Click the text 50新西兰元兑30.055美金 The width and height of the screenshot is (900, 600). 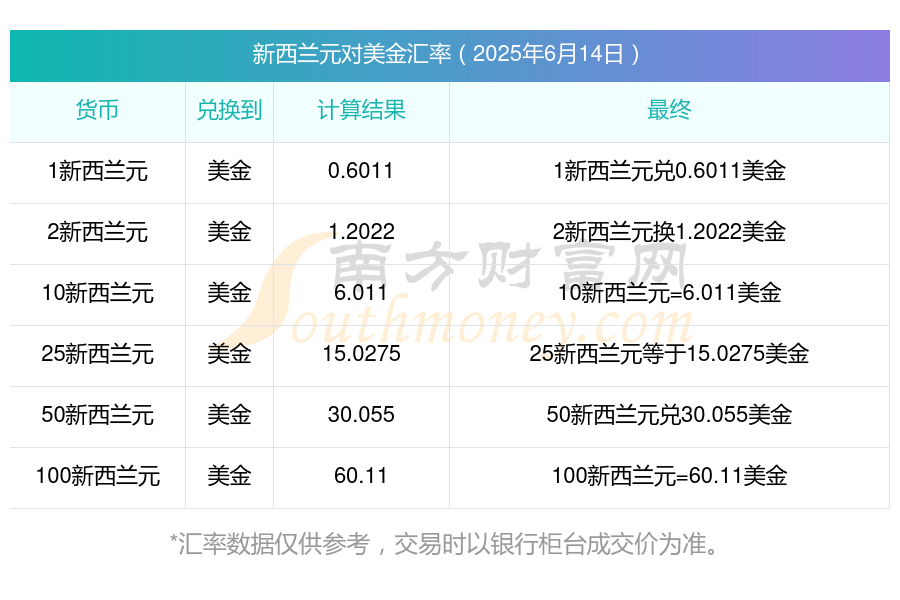pyautogui.click(x=669, y=415)
